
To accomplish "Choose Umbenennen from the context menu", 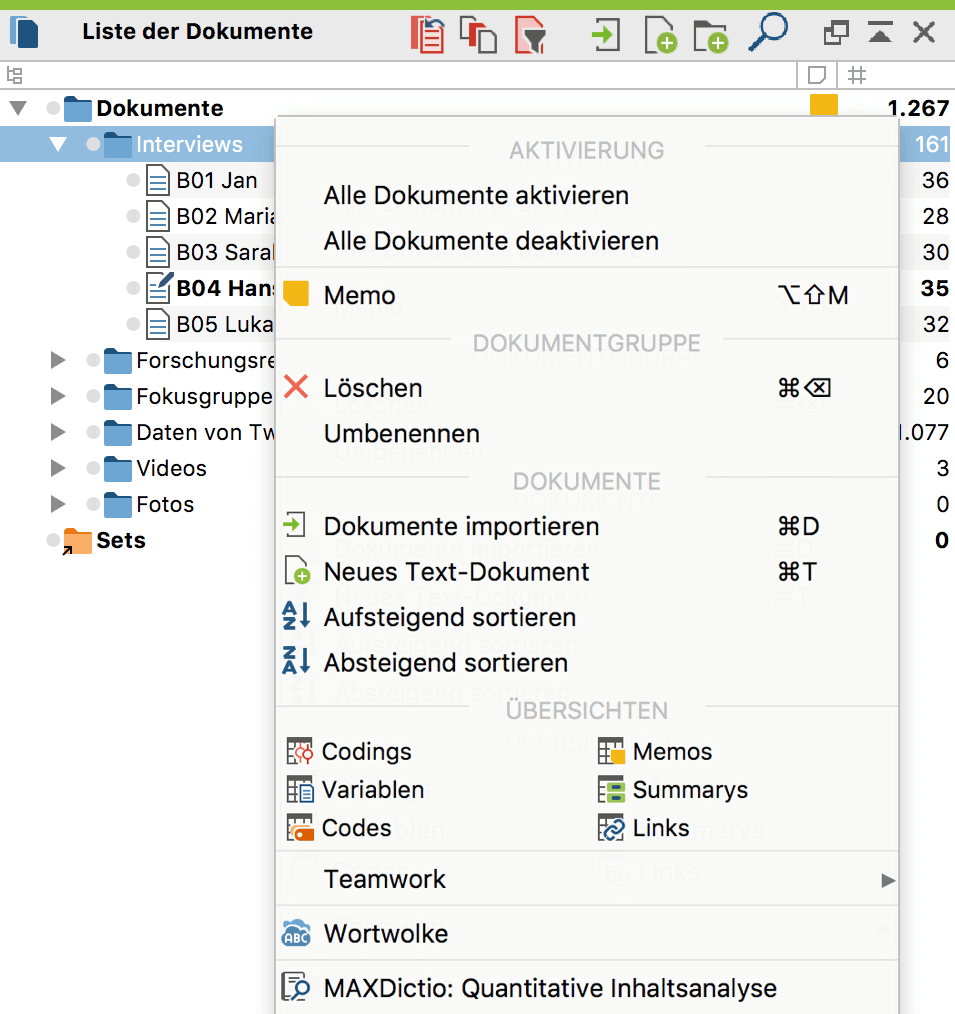I will point(401,434).
